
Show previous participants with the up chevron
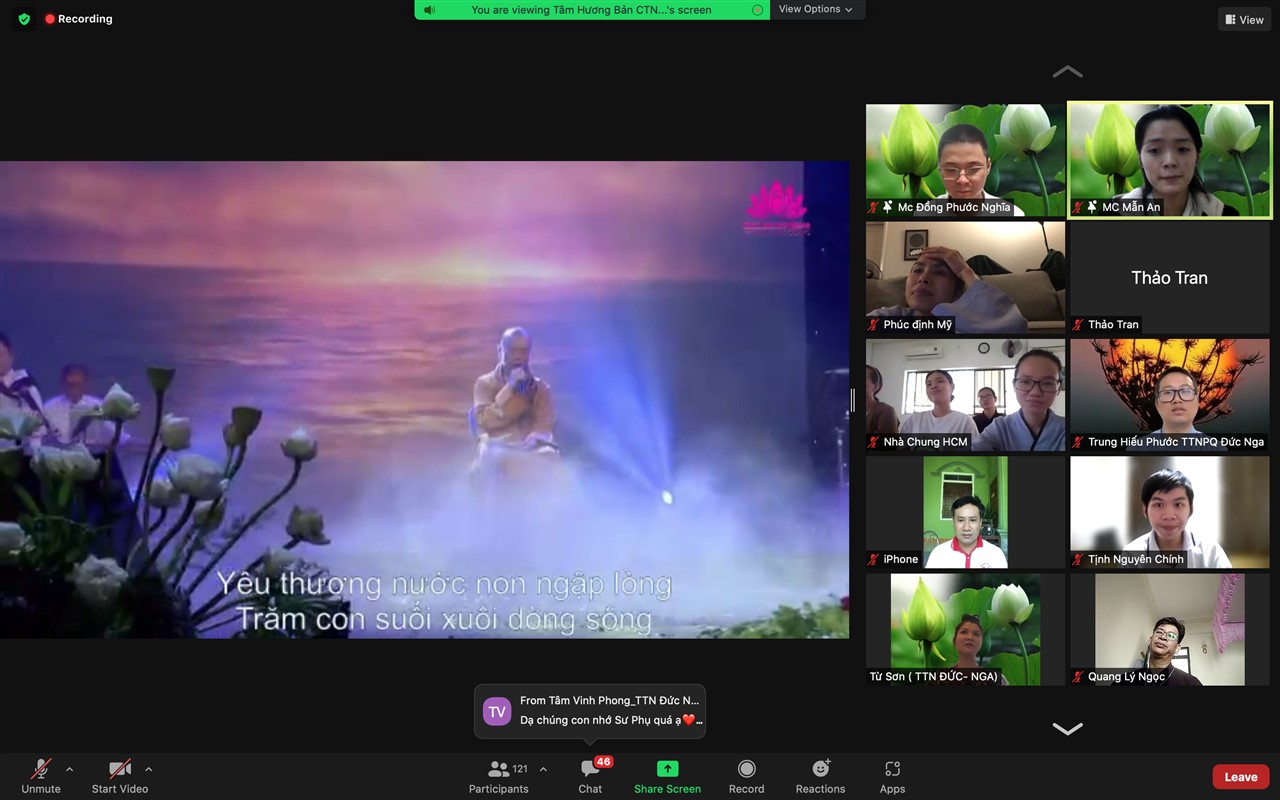(x=1068, y=72)
